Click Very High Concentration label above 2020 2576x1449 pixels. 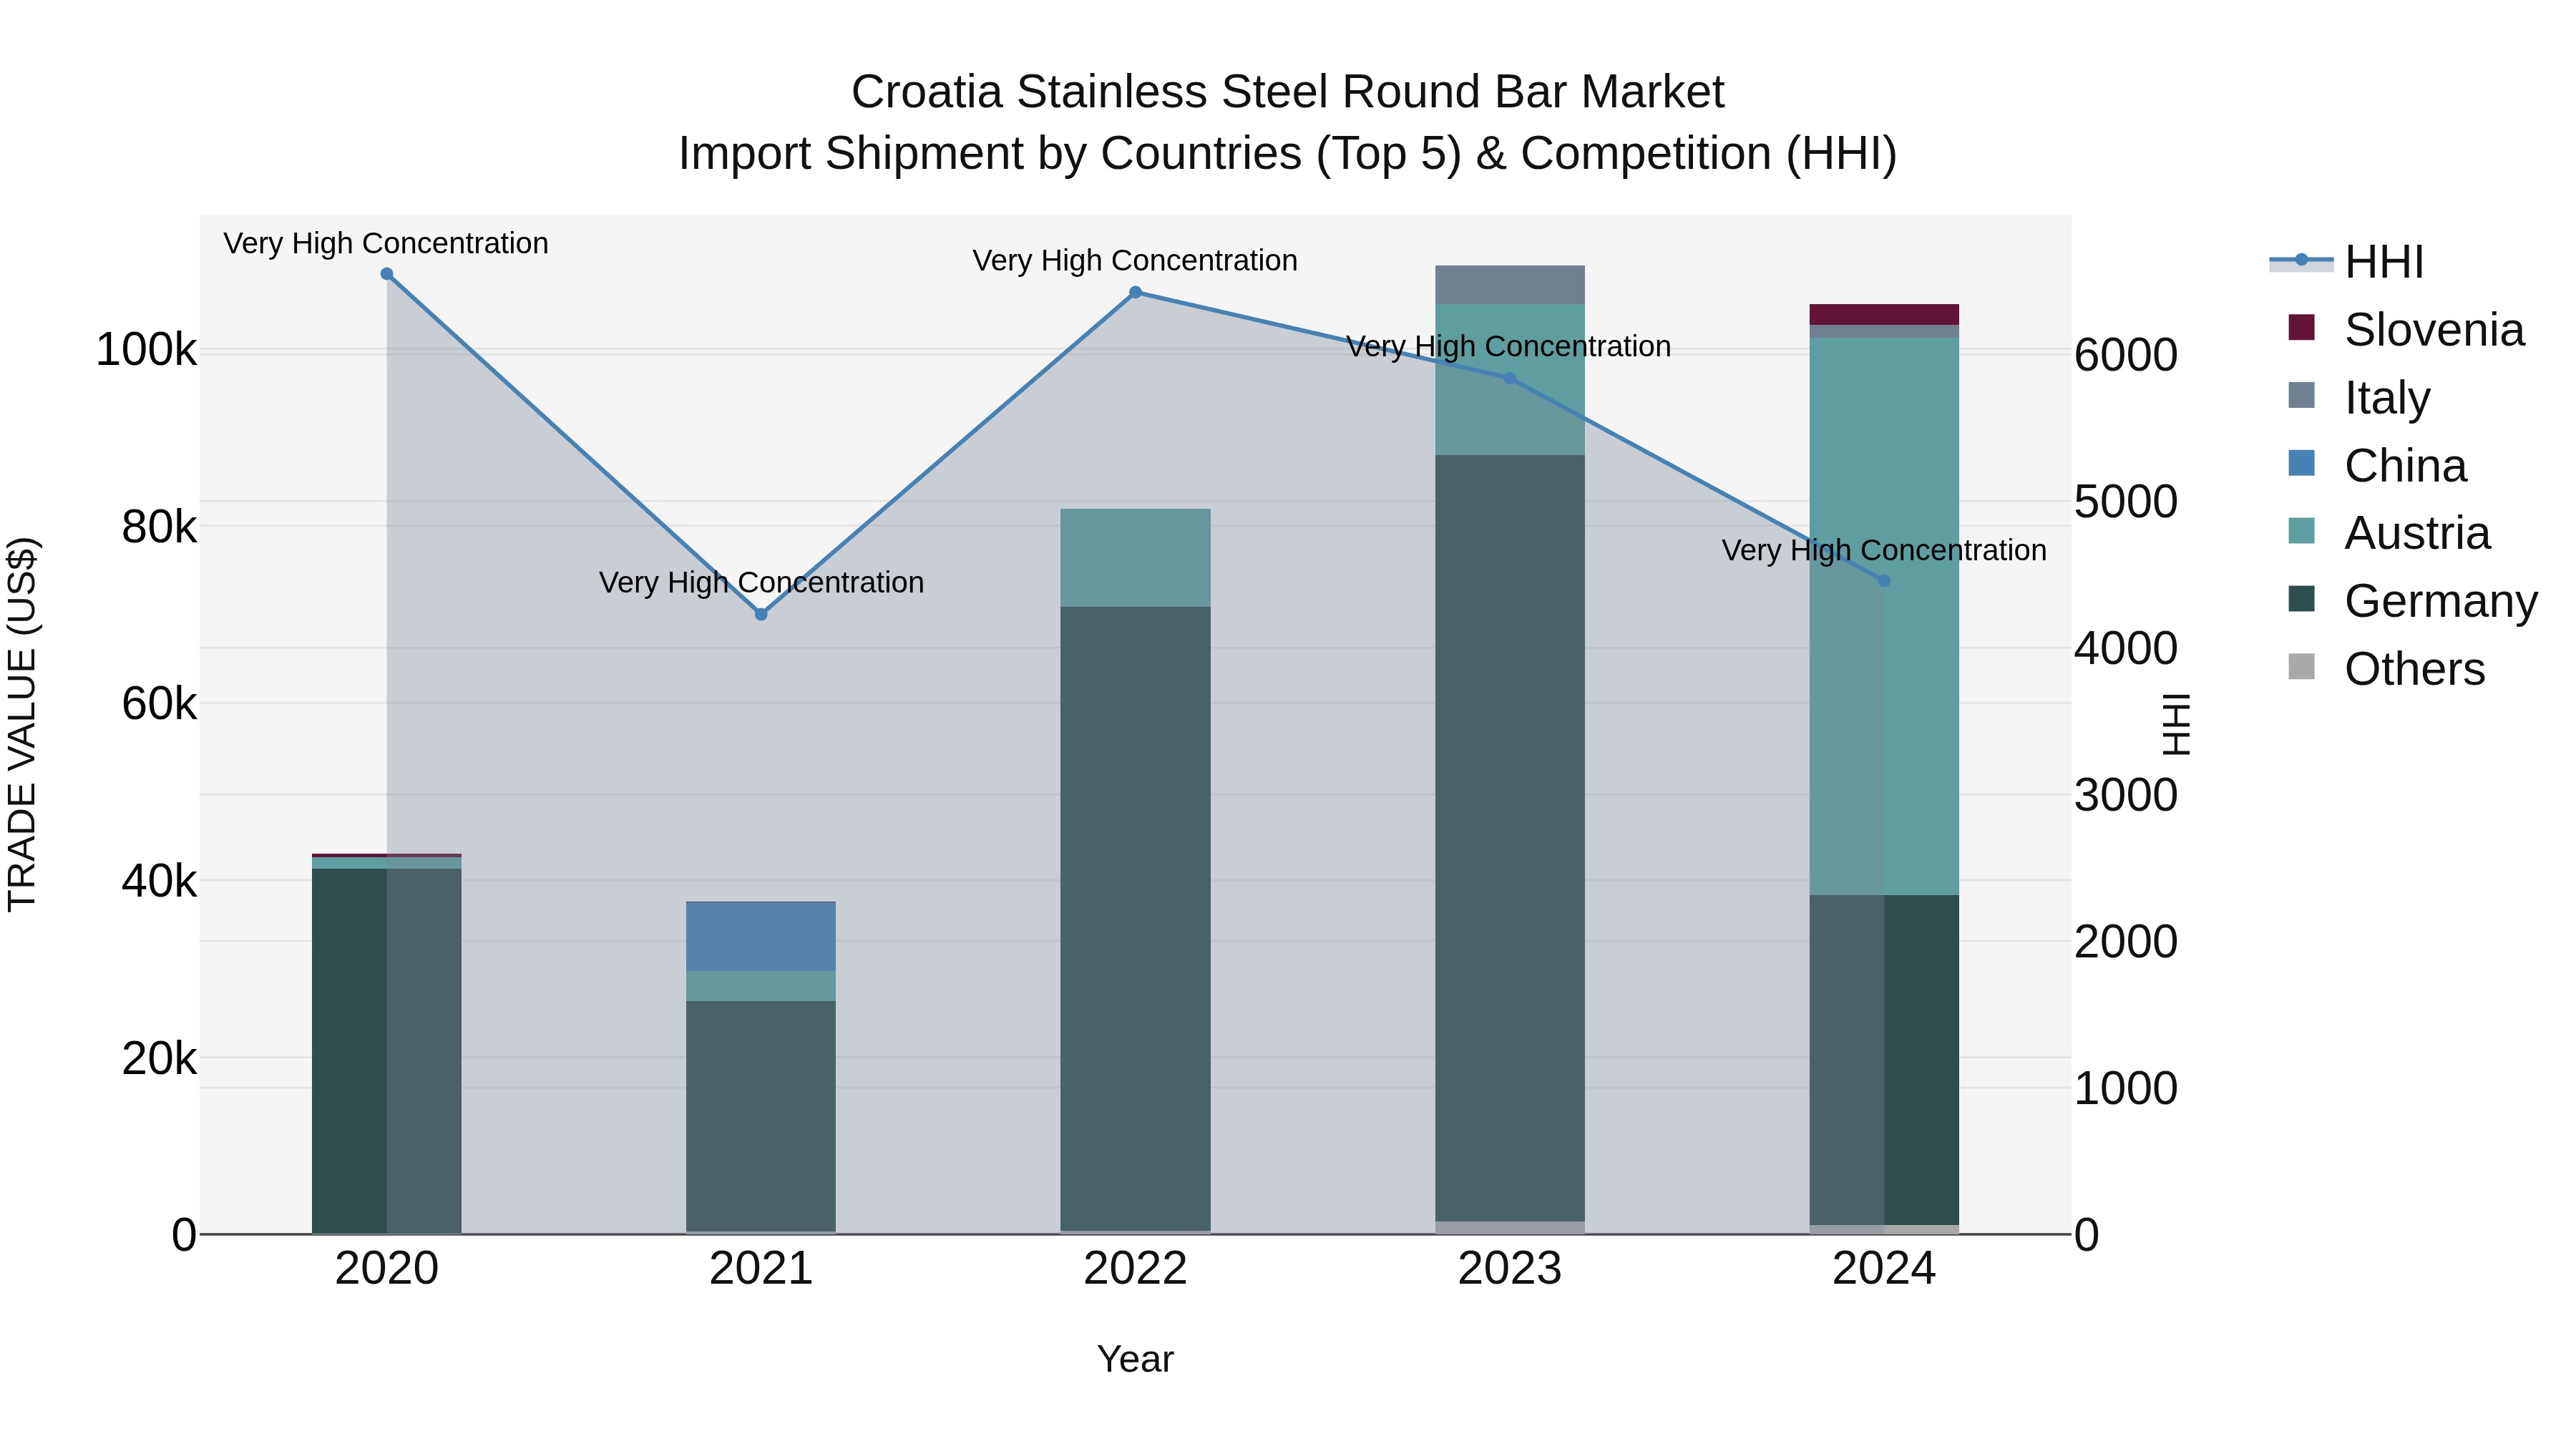pos(386,243)
